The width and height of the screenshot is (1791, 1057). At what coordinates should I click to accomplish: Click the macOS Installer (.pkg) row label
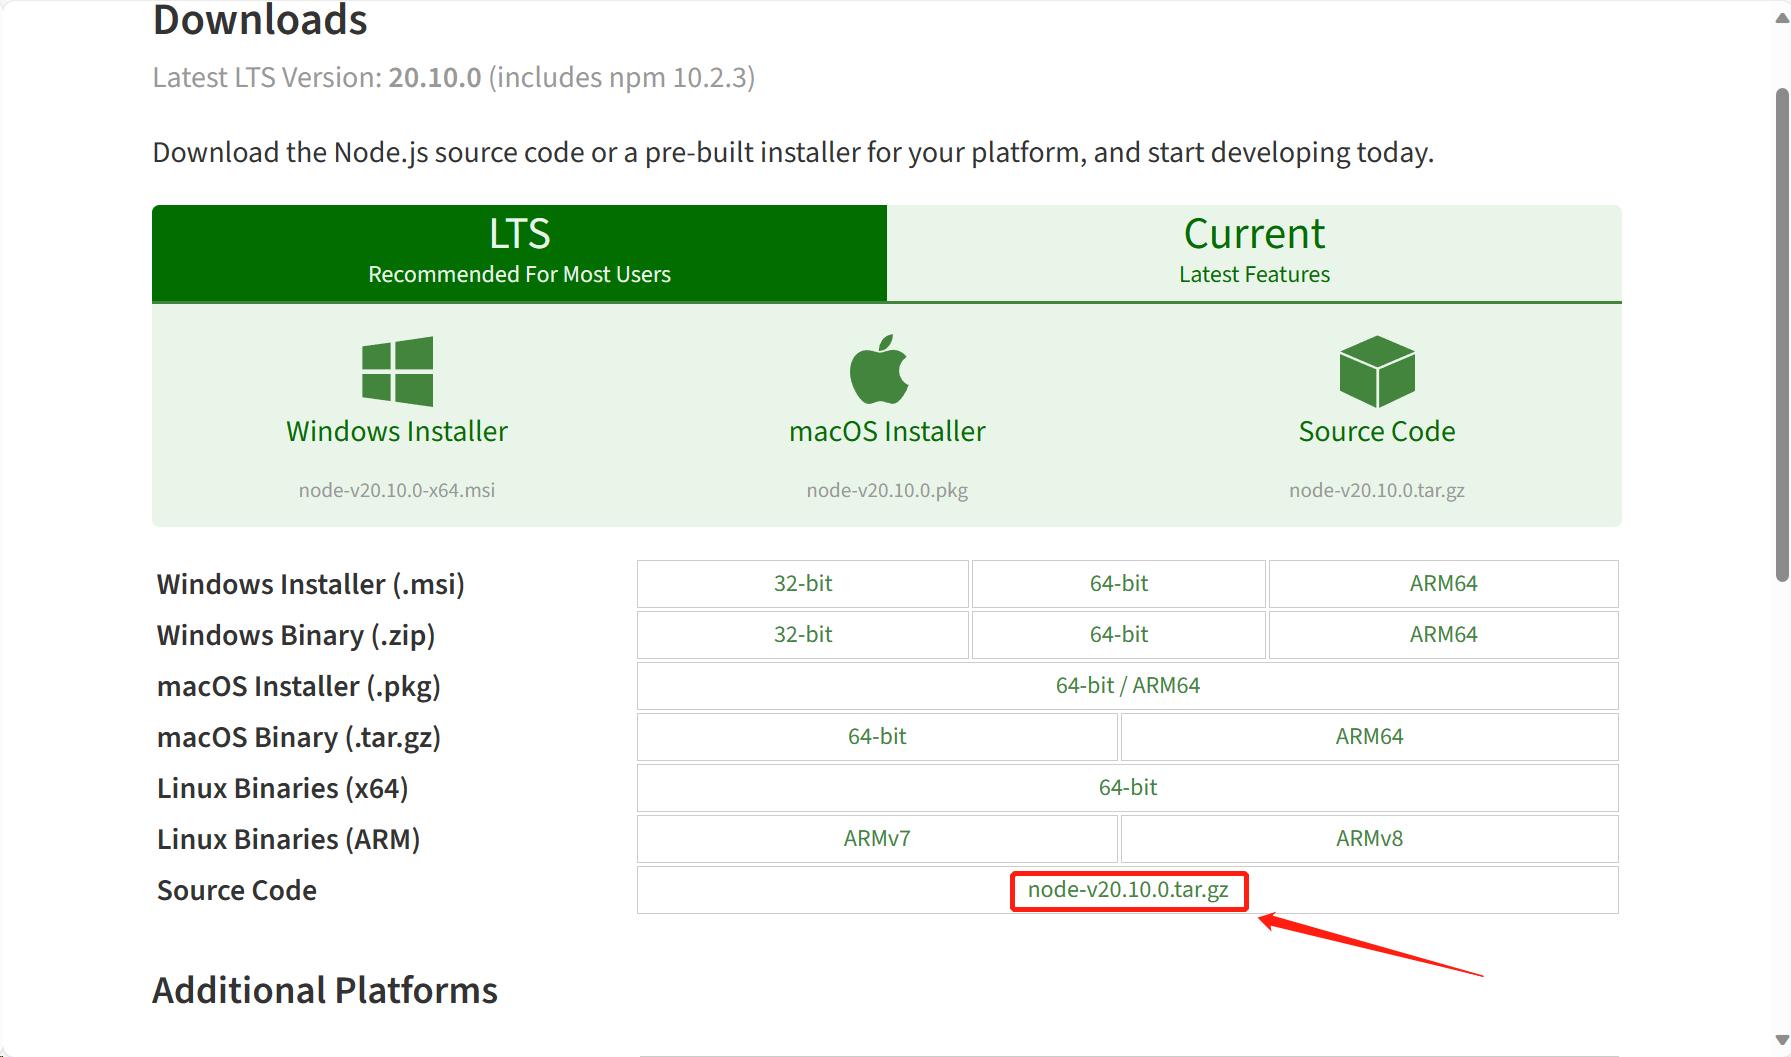tap(299, 687)
